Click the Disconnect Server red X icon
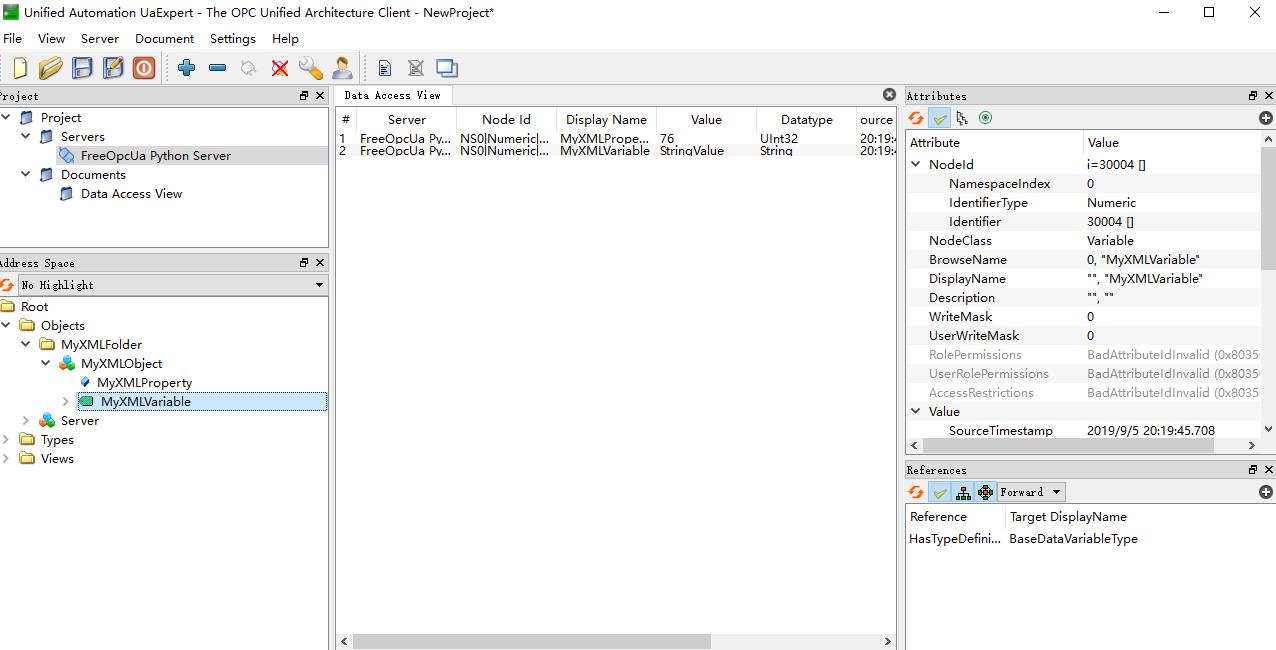Viewport: 1276px width, 650px height. pyautogui.click(x=279, y=68)
